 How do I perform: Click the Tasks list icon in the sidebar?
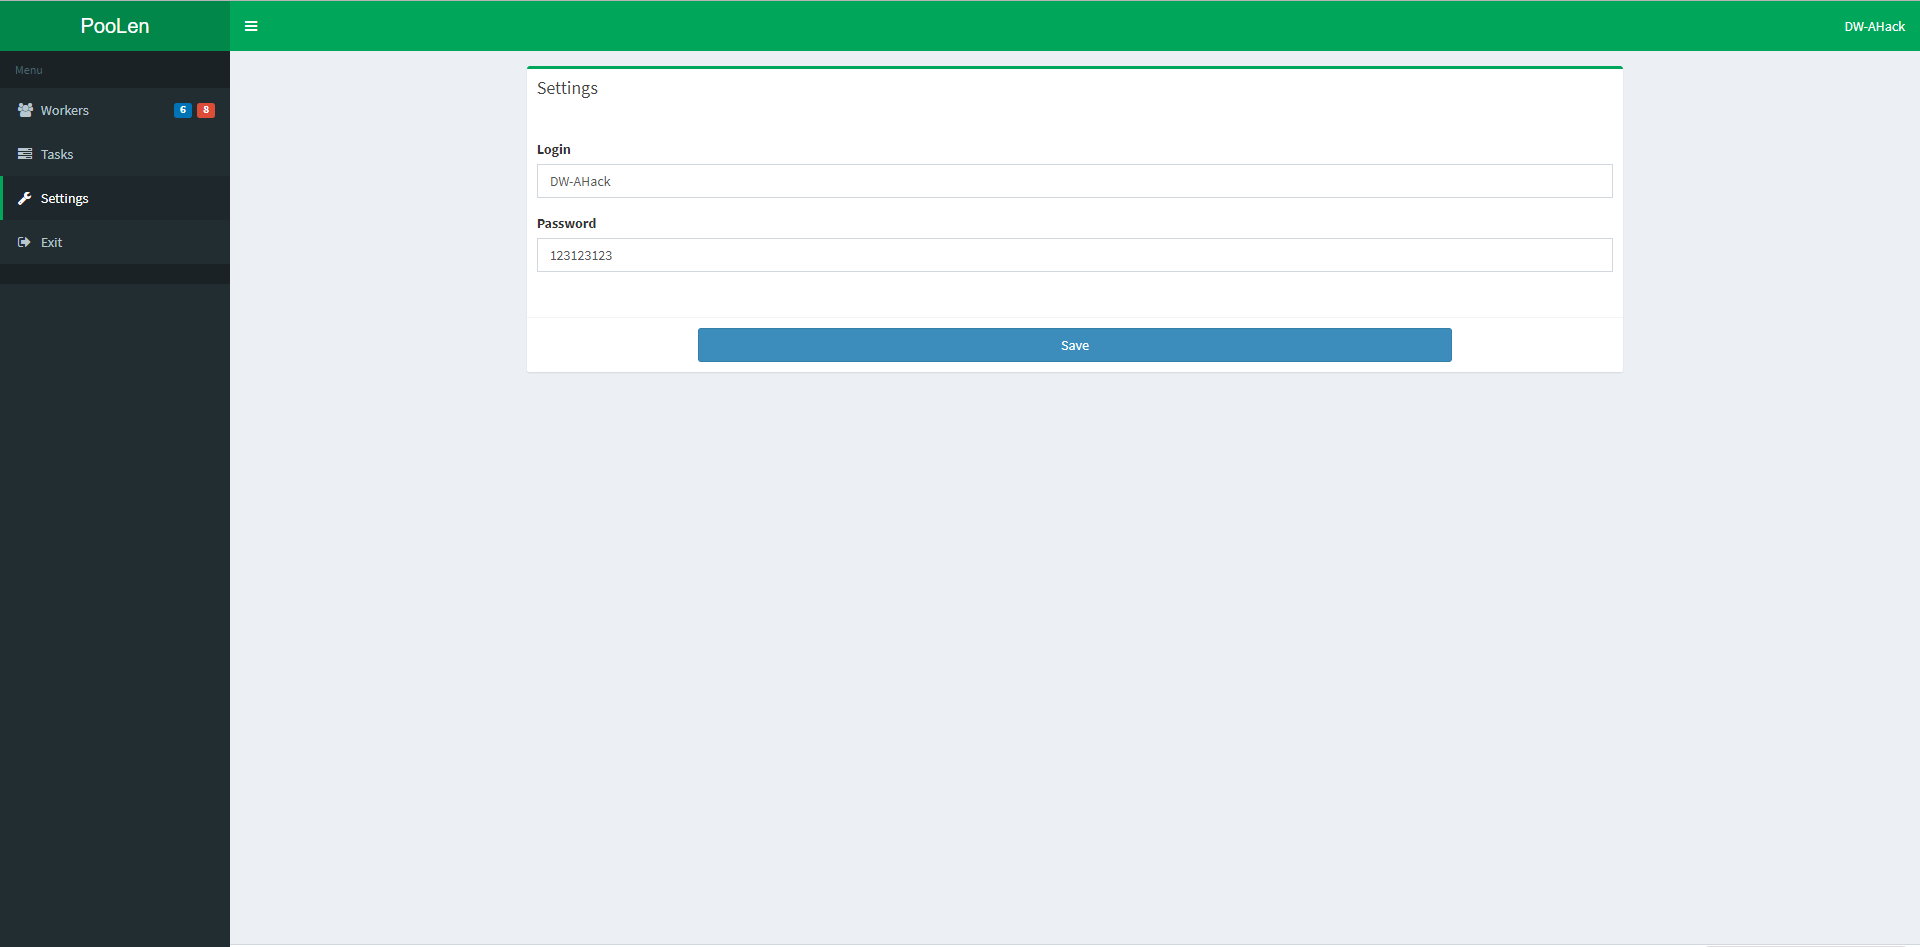pos(25,154)
